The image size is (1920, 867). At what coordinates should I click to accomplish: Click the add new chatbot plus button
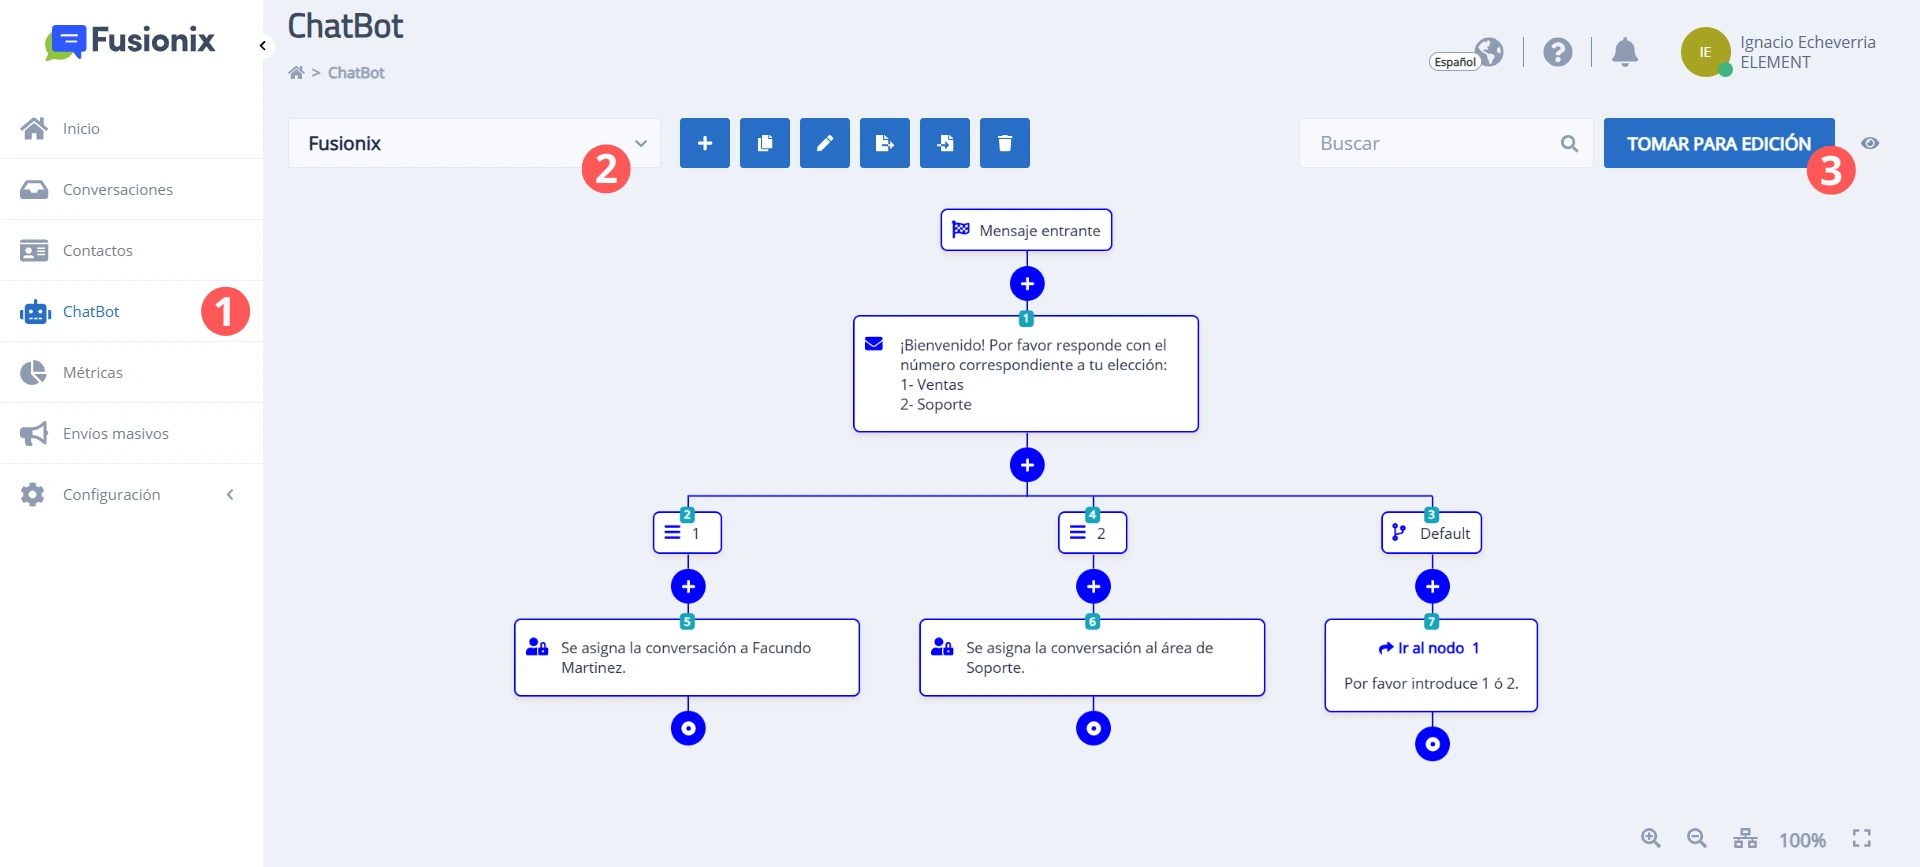tap(705, 143)
